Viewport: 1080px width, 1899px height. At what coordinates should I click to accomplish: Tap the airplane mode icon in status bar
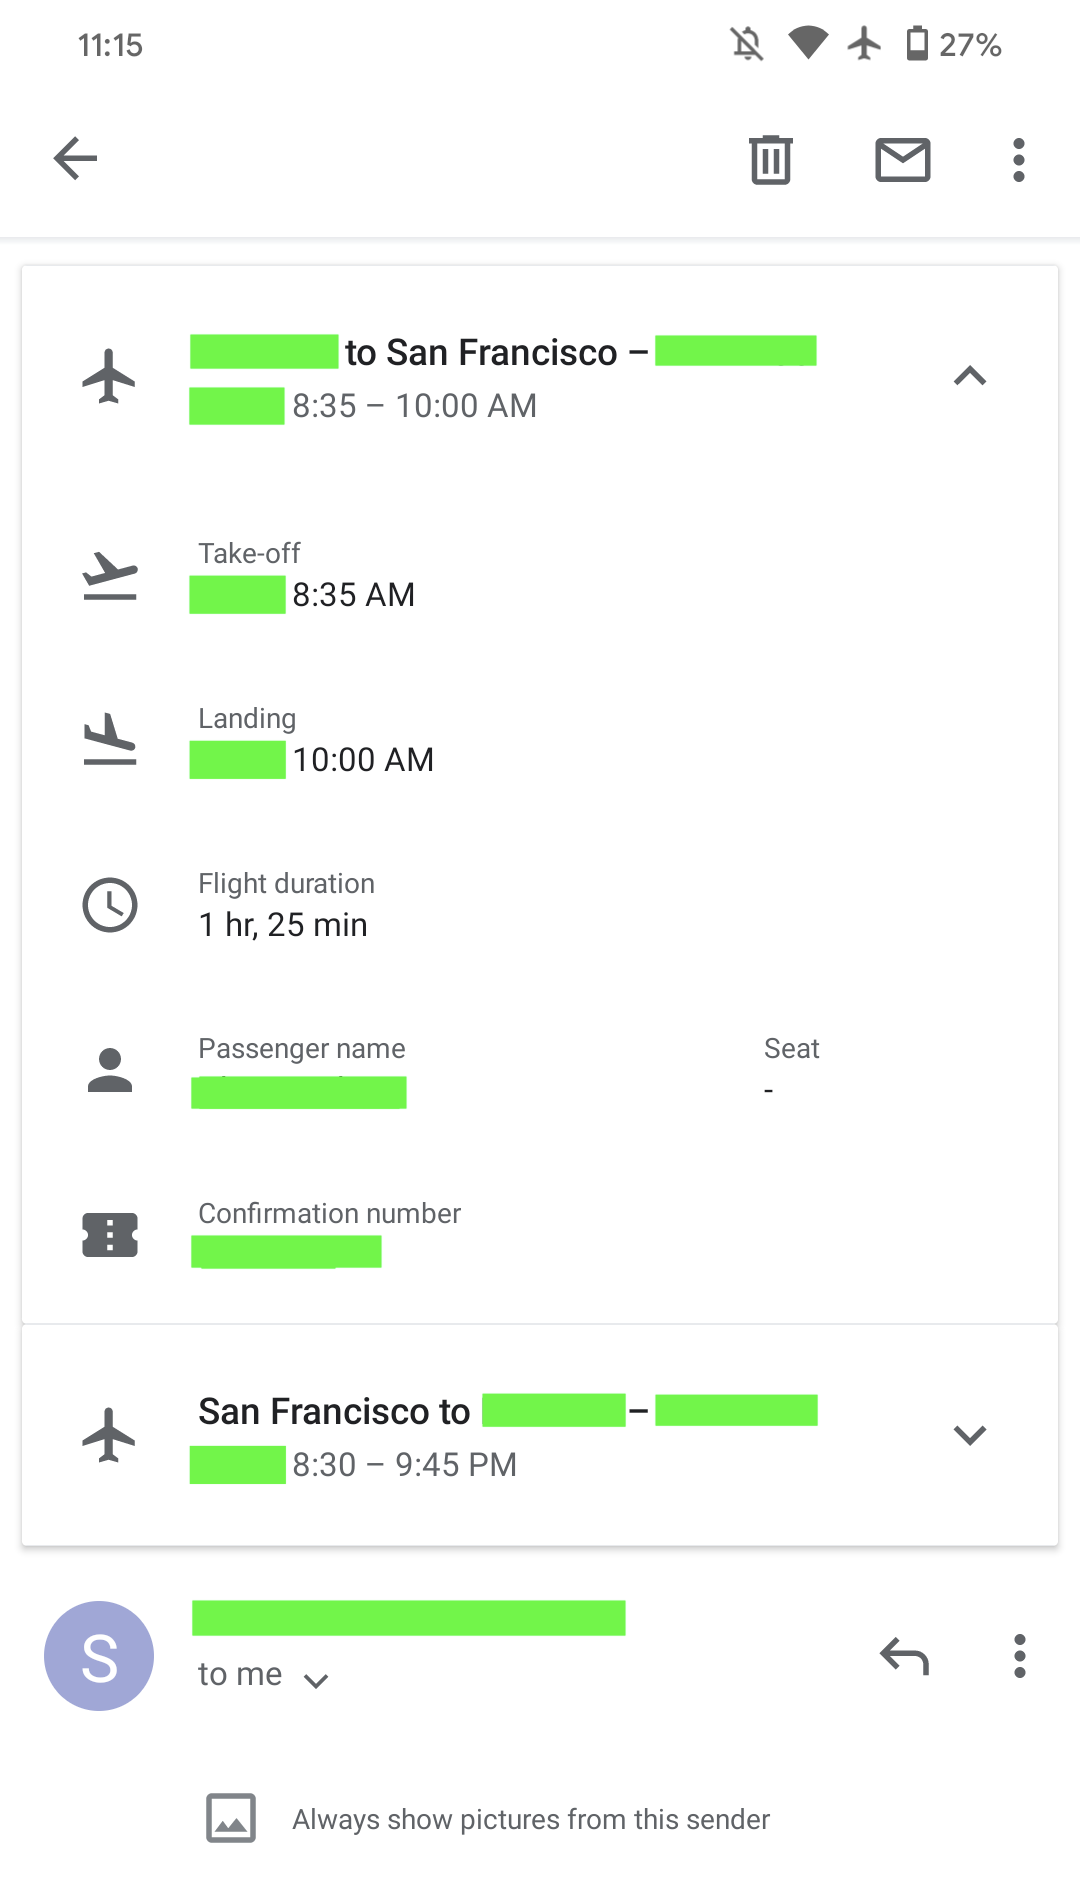[x=864, y=44]
